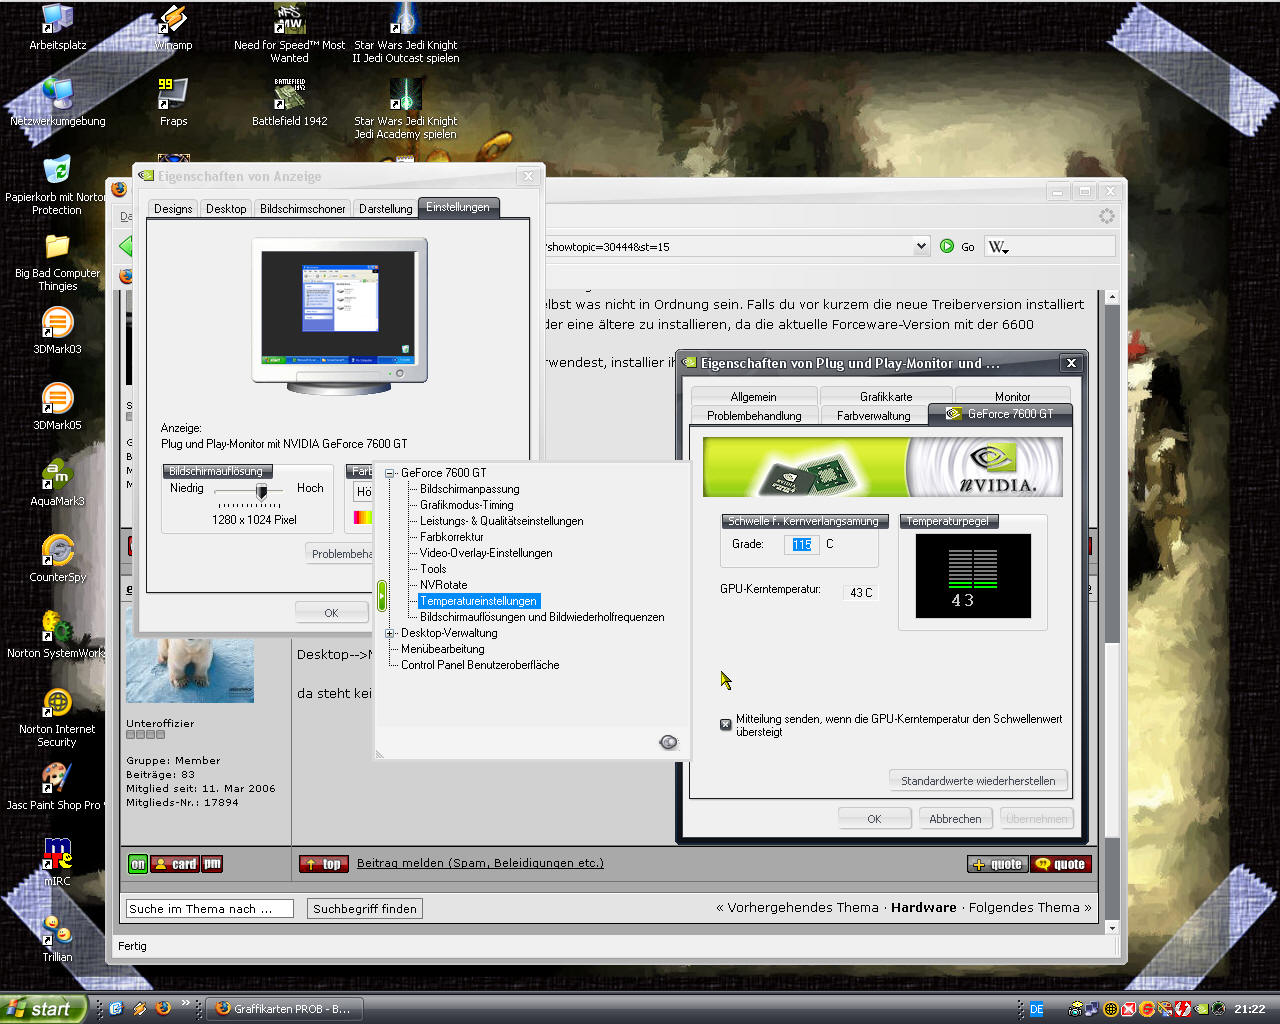Expand the Desktop-Verwaltung tree node
1280x1024 pixels.
390,633
